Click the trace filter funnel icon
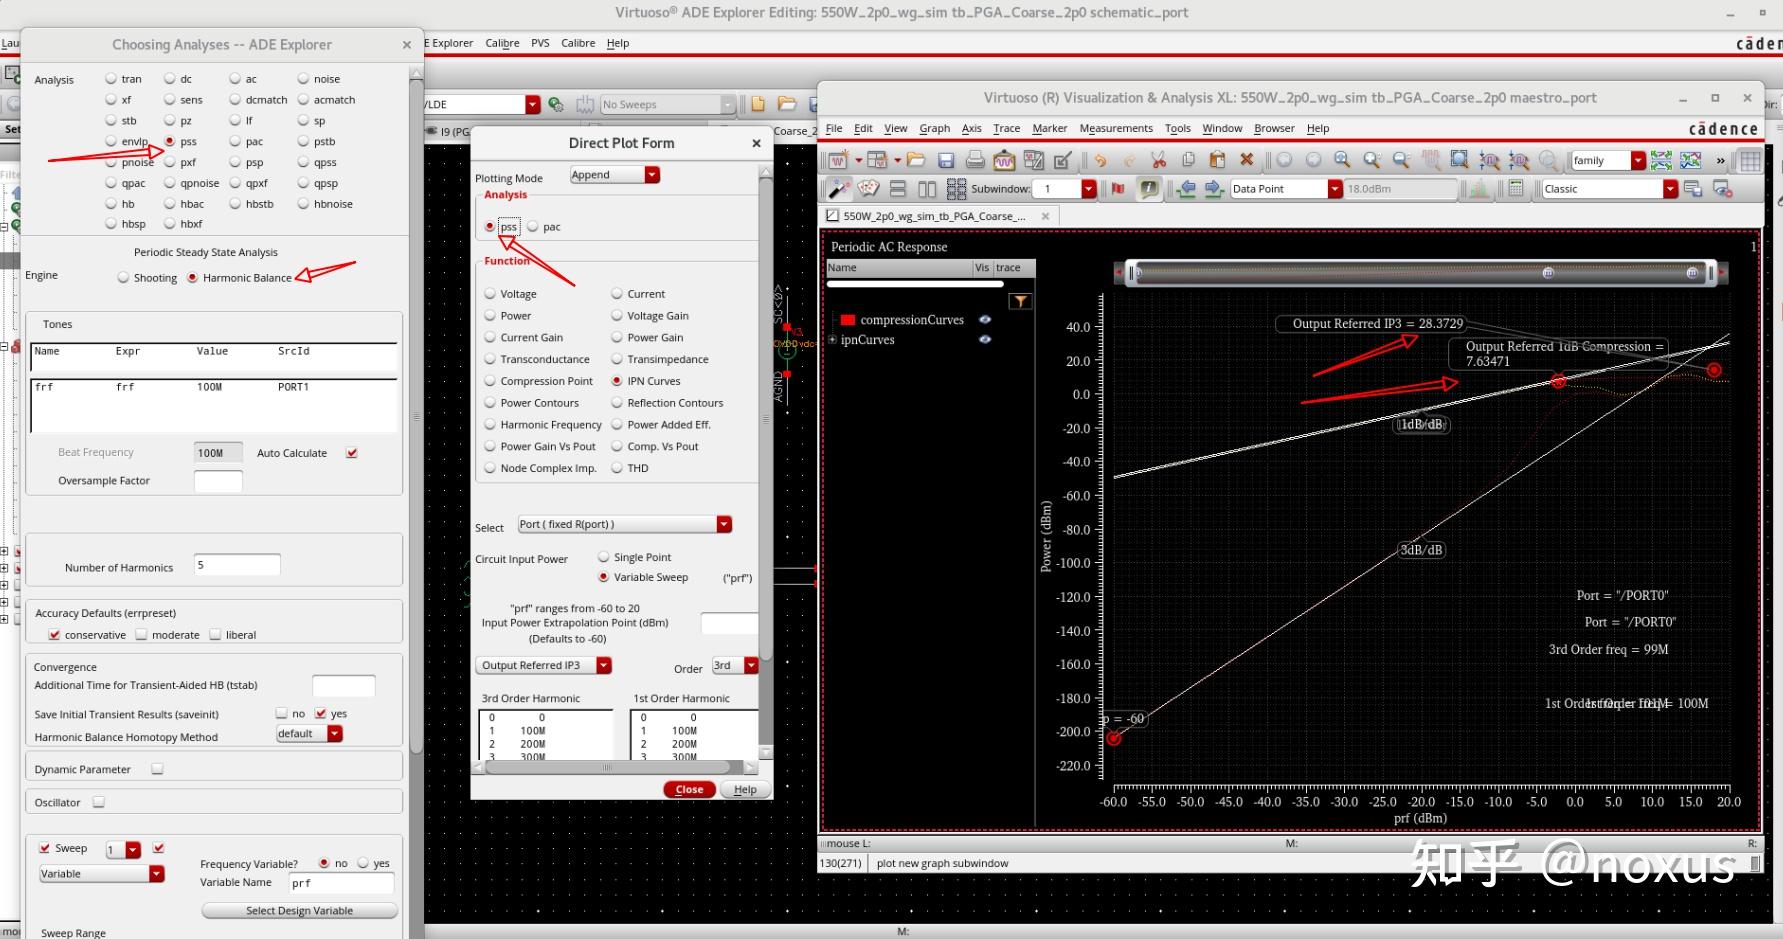The width and height of the screenshot is (1783, 939). point(1020,301)
